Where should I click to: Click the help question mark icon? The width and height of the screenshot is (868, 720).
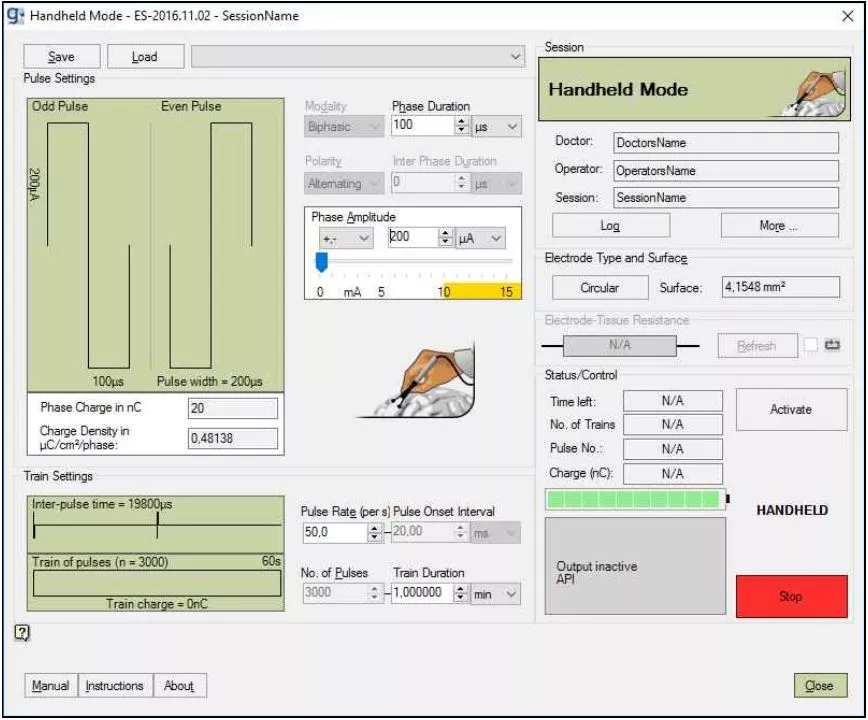(22, 631)
